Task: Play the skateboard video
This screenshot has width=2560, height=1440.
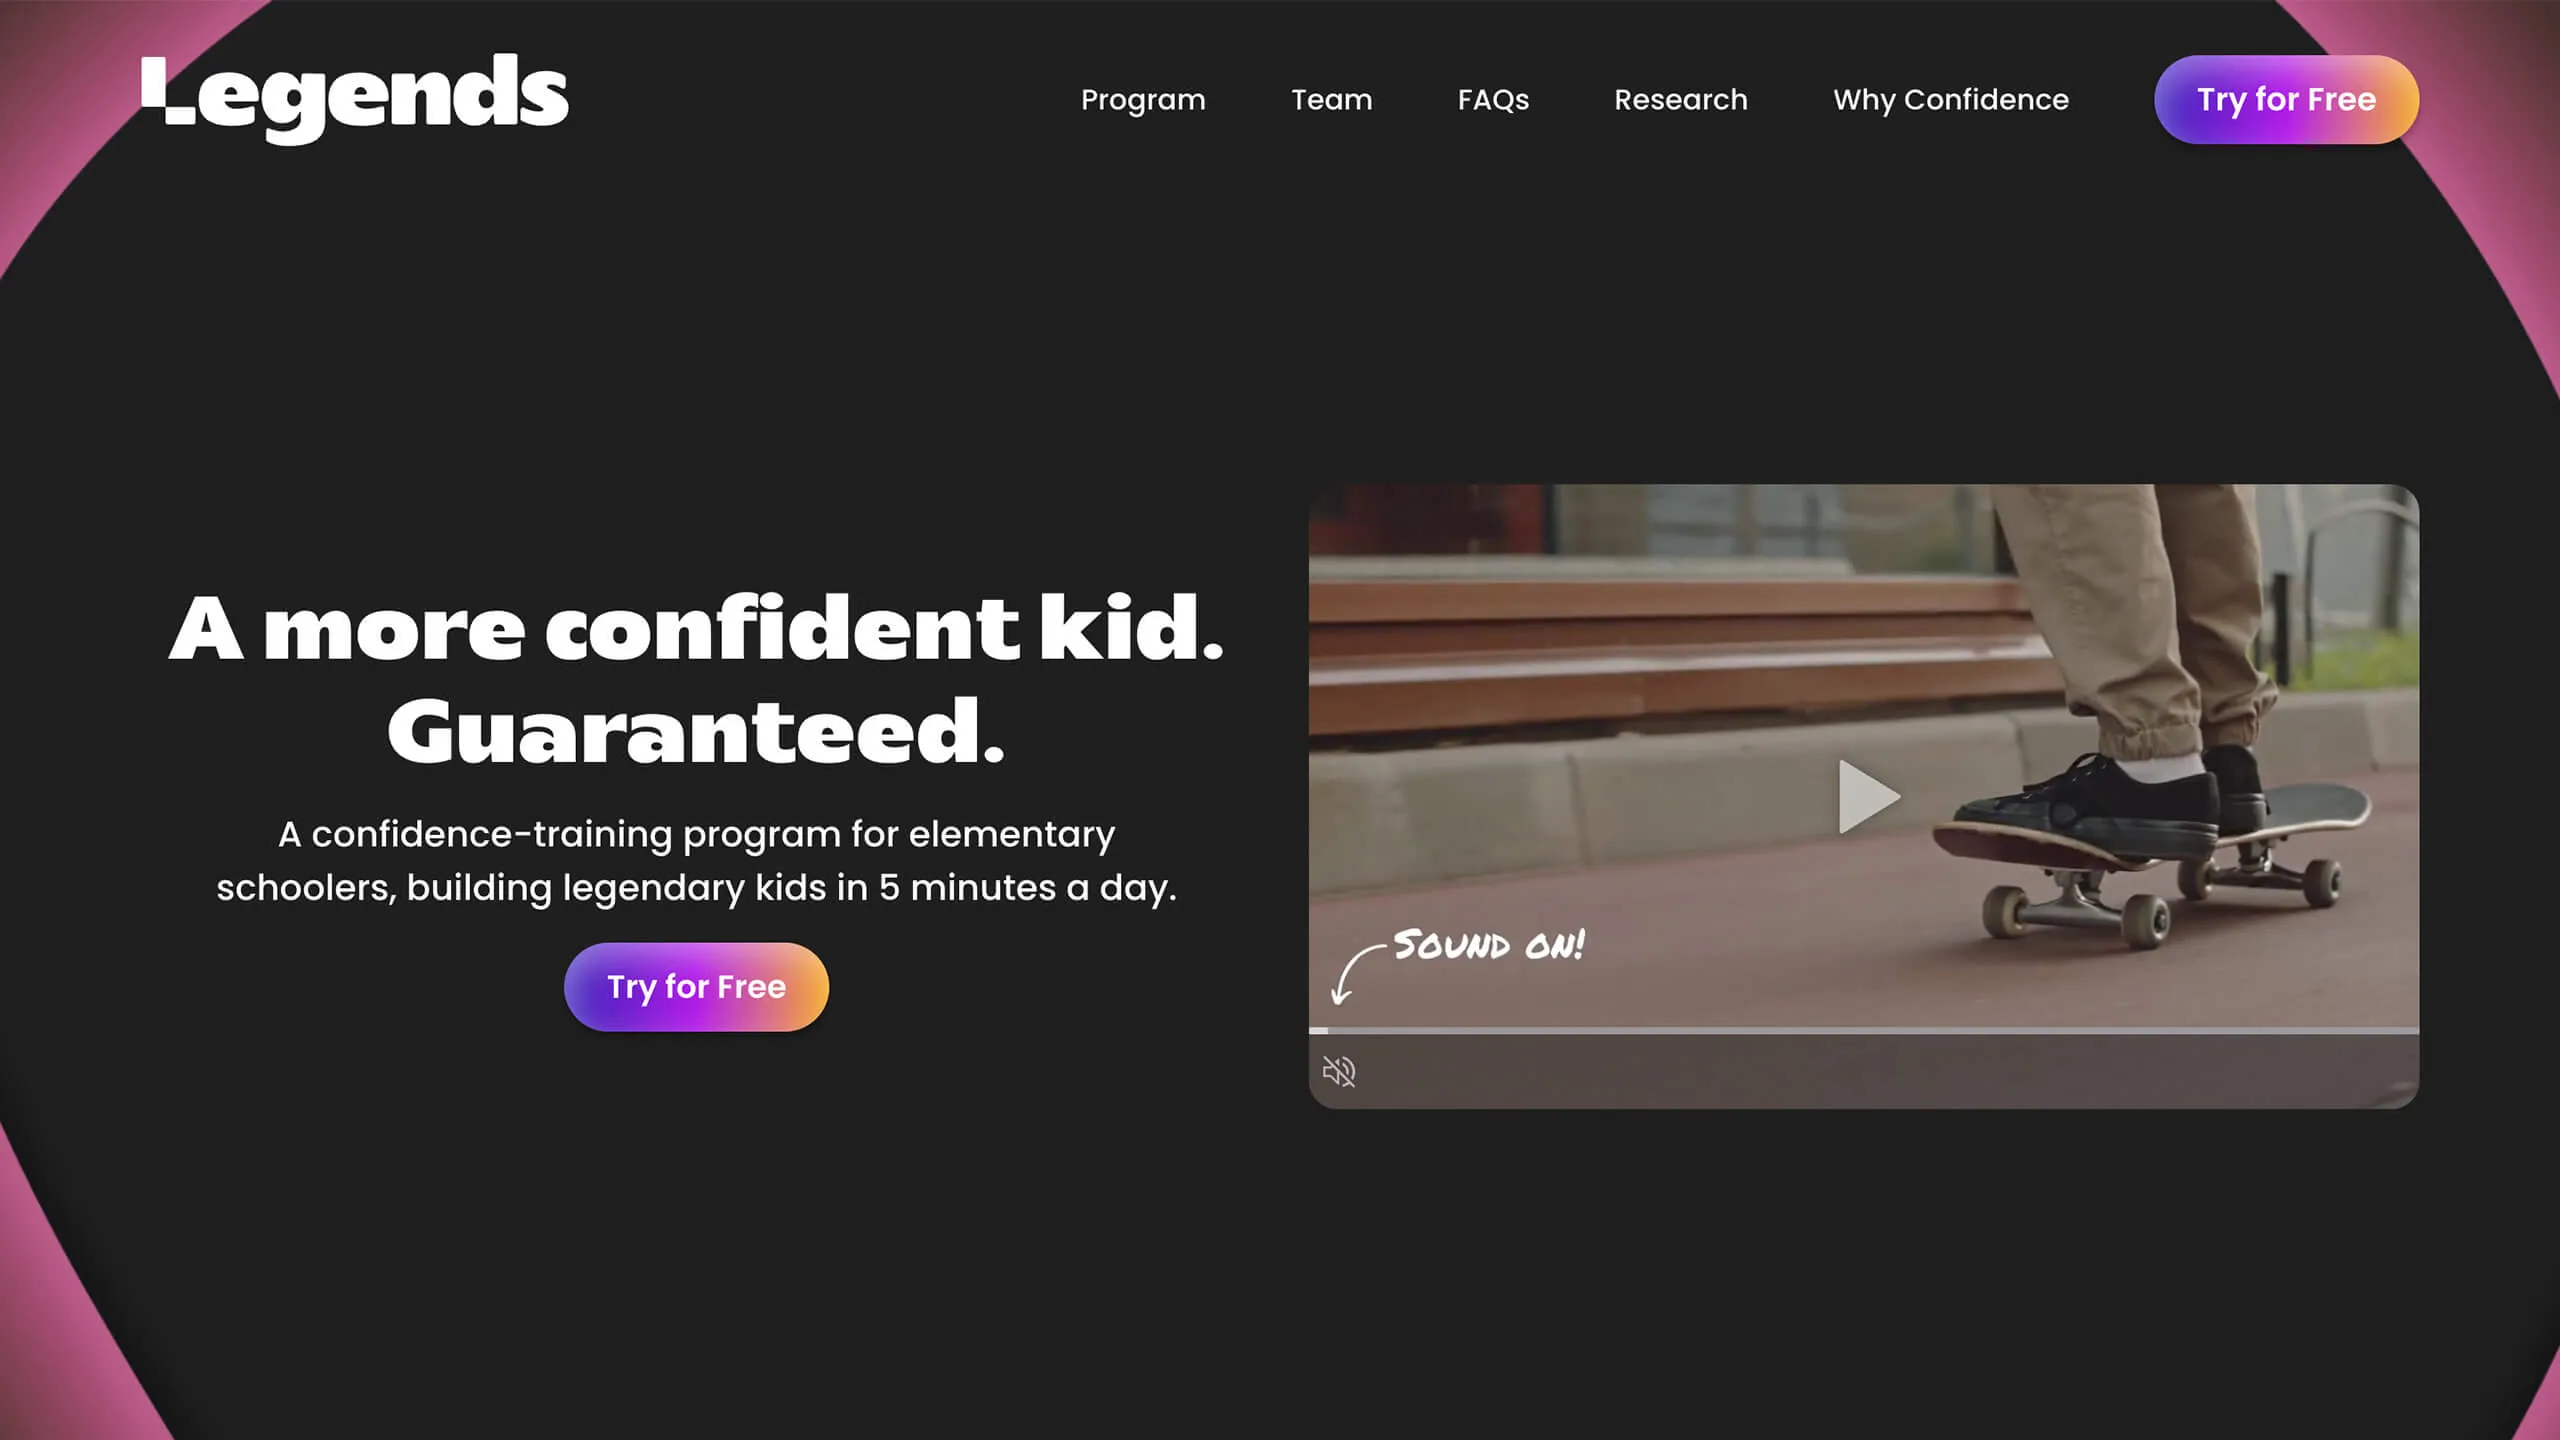Action: point(1868,797)
